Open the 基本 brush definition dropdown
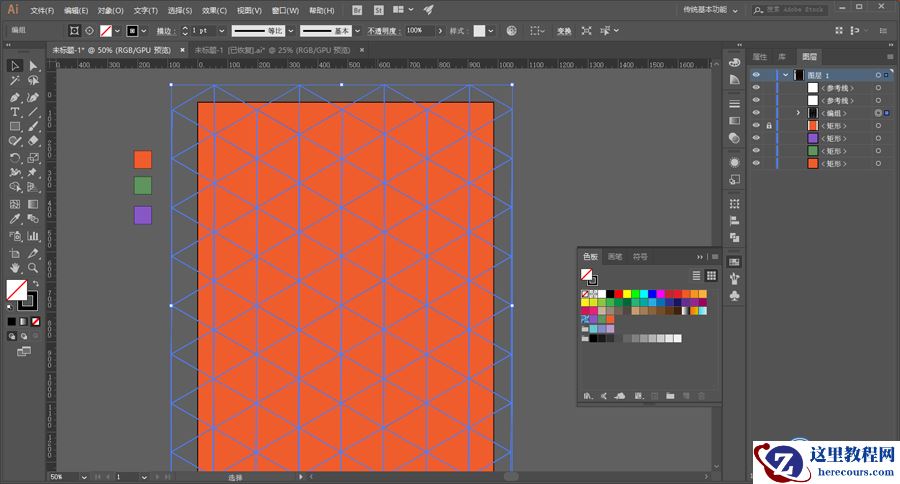The image size is (900, 484). [x=357, y=30]
